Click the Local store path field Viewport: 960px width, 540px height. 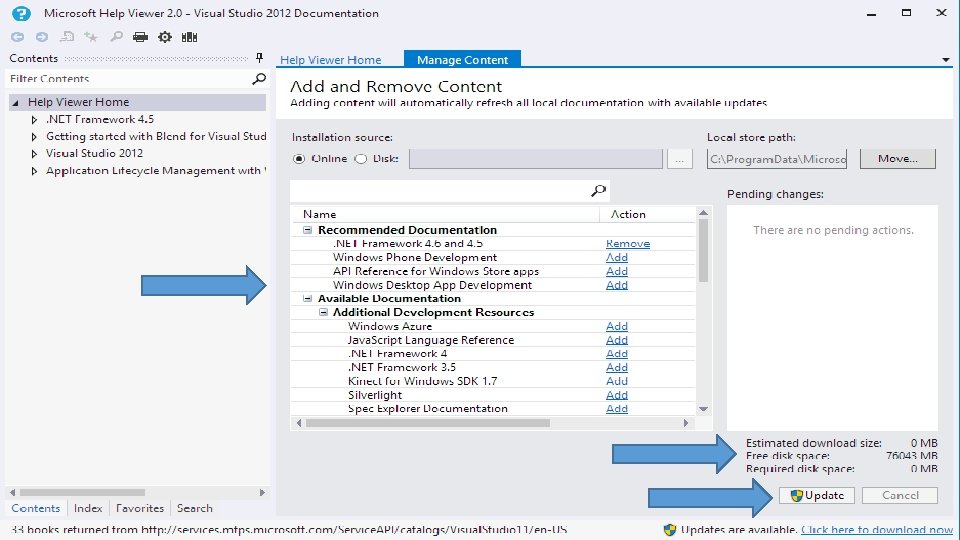[777, 159]
